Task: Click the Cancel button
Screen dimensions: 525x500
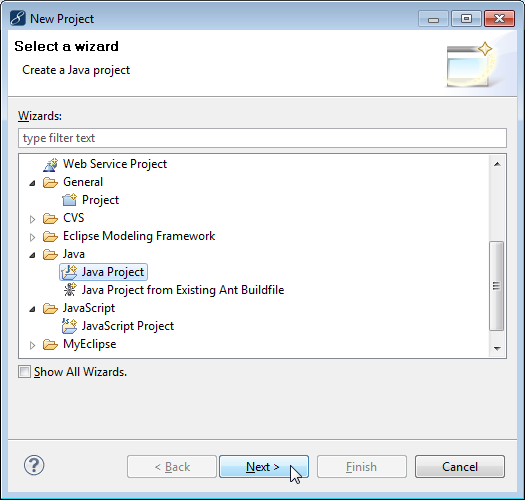Action: pos(460,466)
